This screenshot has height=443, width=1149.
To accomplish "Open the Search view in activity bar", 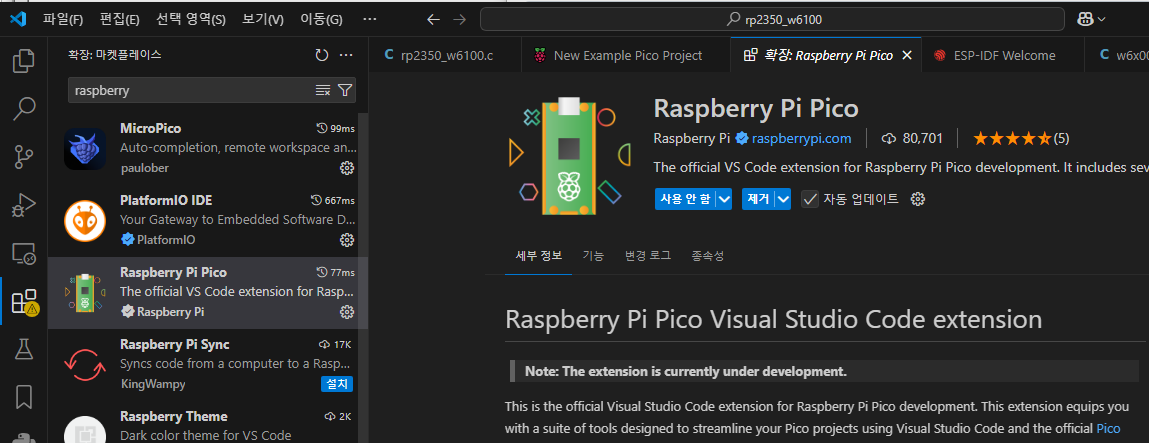I will point(23,108).
